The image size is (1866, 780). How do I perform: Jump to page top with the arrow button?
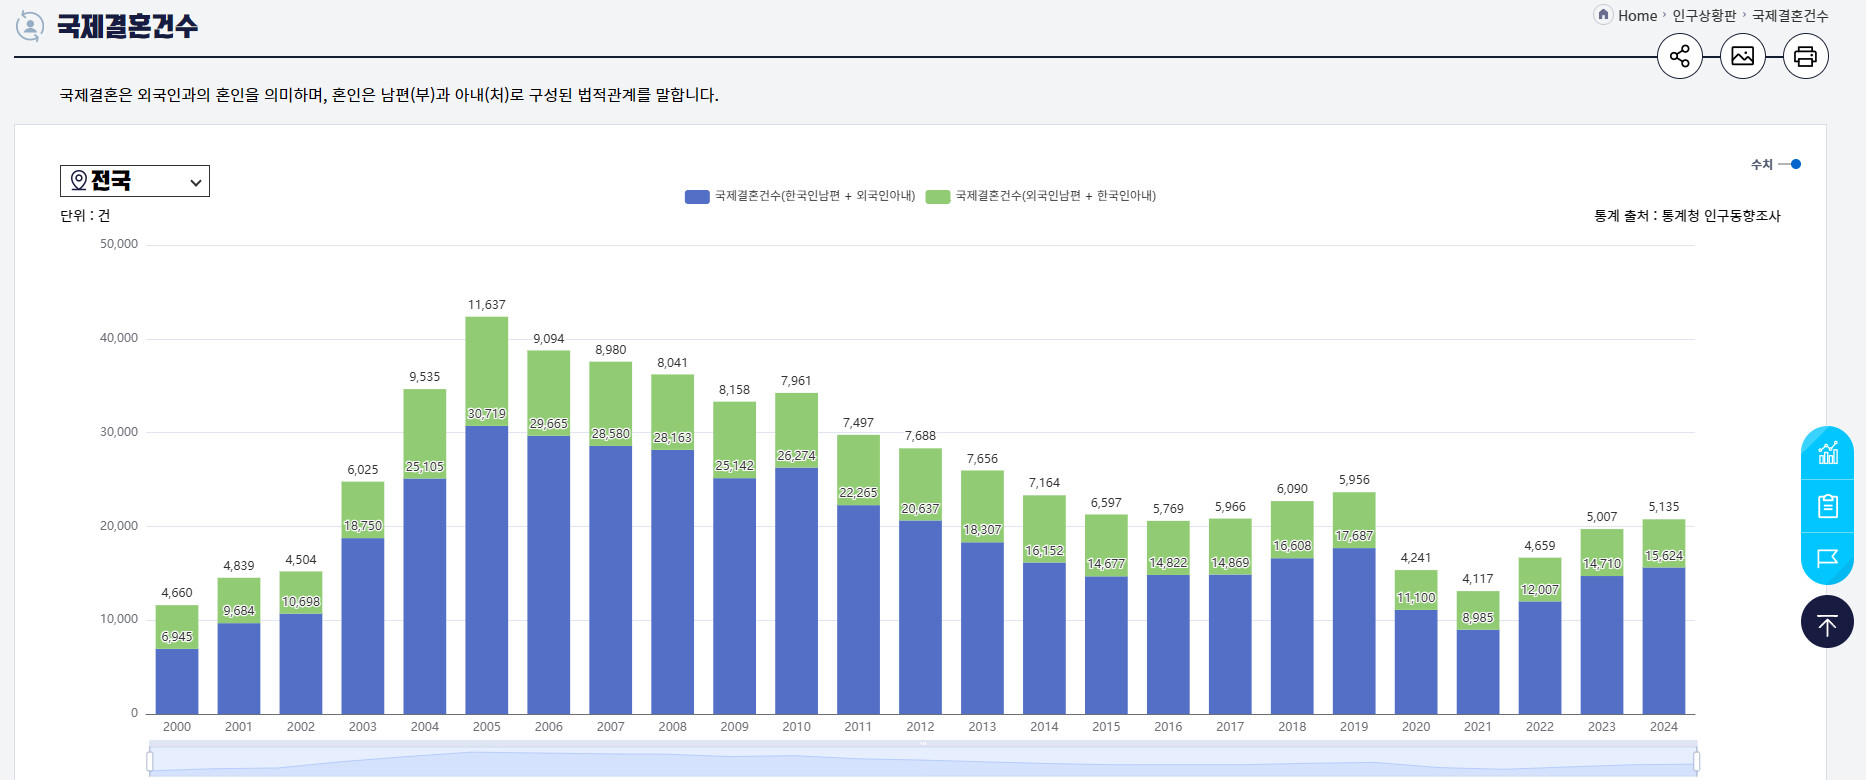point(1828,622)
